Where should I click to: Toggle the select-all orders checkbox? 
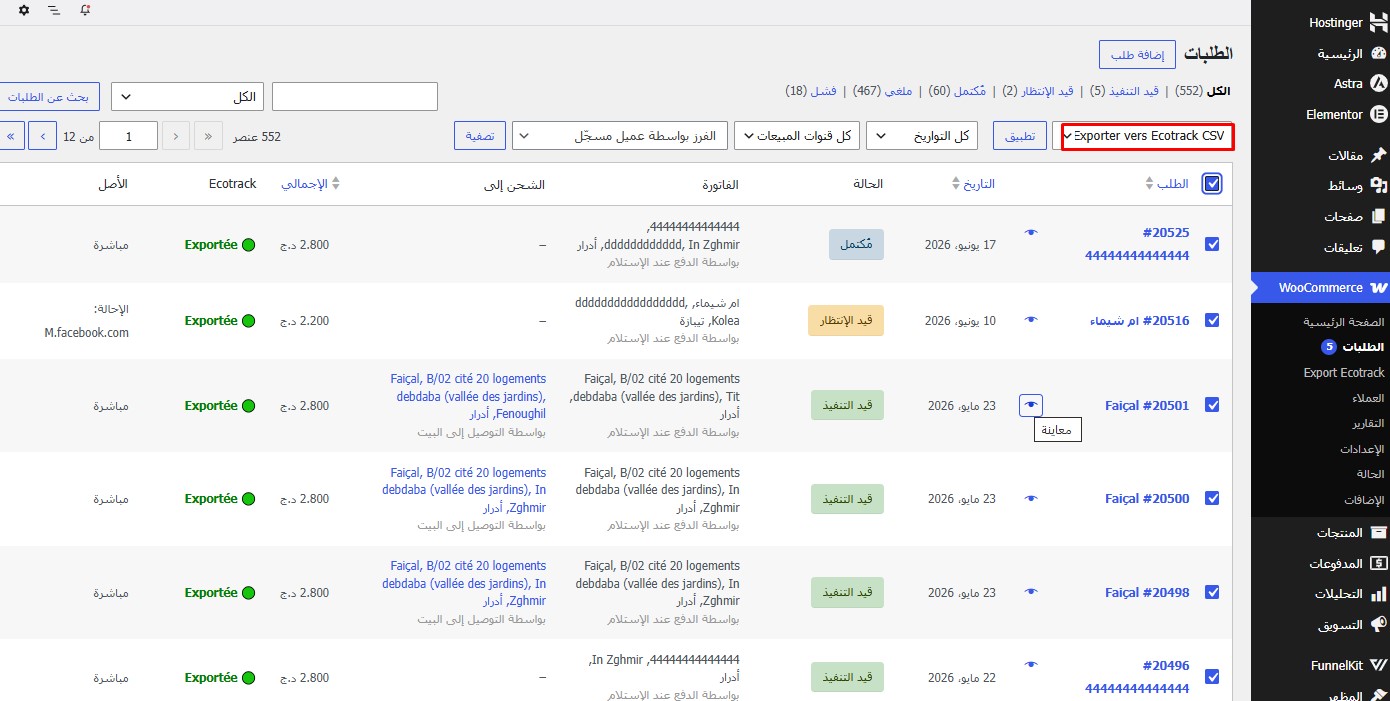tap(1212, 183)
